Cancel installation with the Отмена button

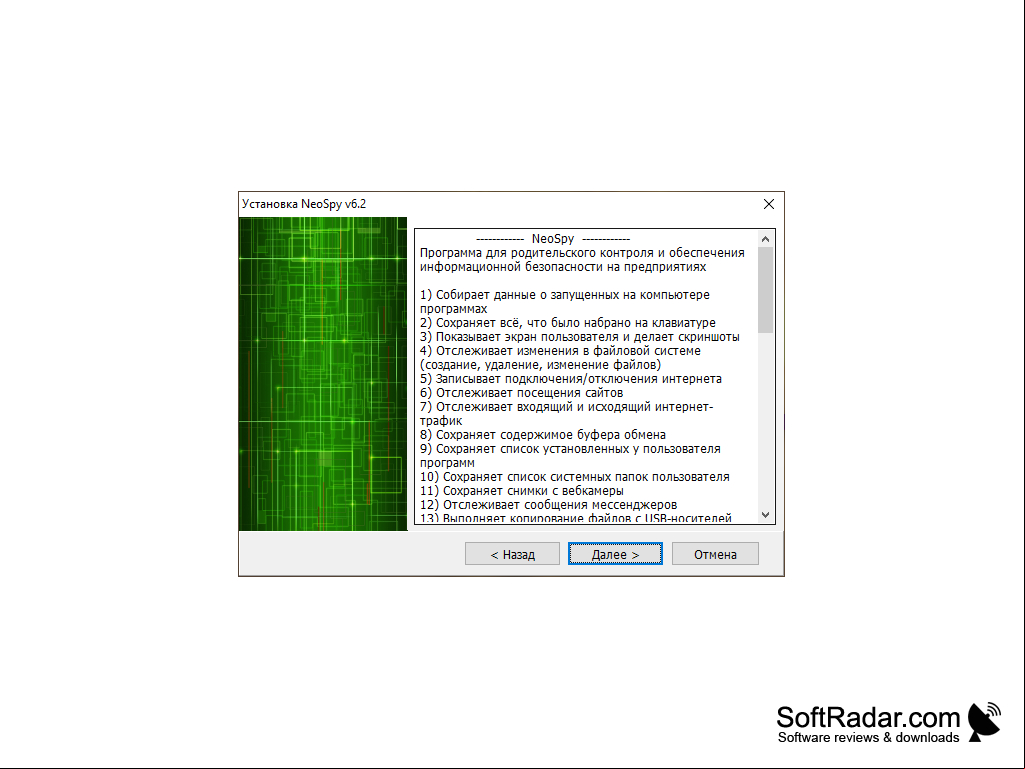[x=715, y=554]
